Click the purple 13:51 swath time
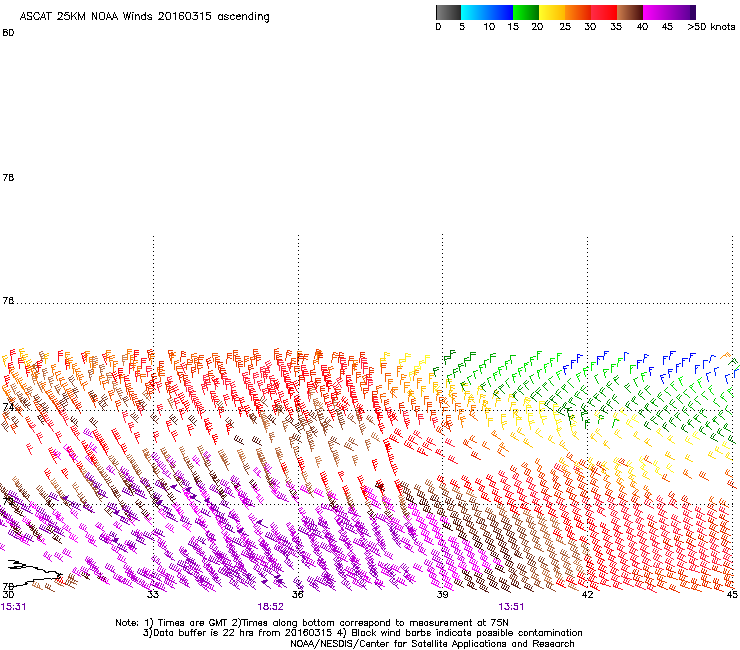 point(511,607)
